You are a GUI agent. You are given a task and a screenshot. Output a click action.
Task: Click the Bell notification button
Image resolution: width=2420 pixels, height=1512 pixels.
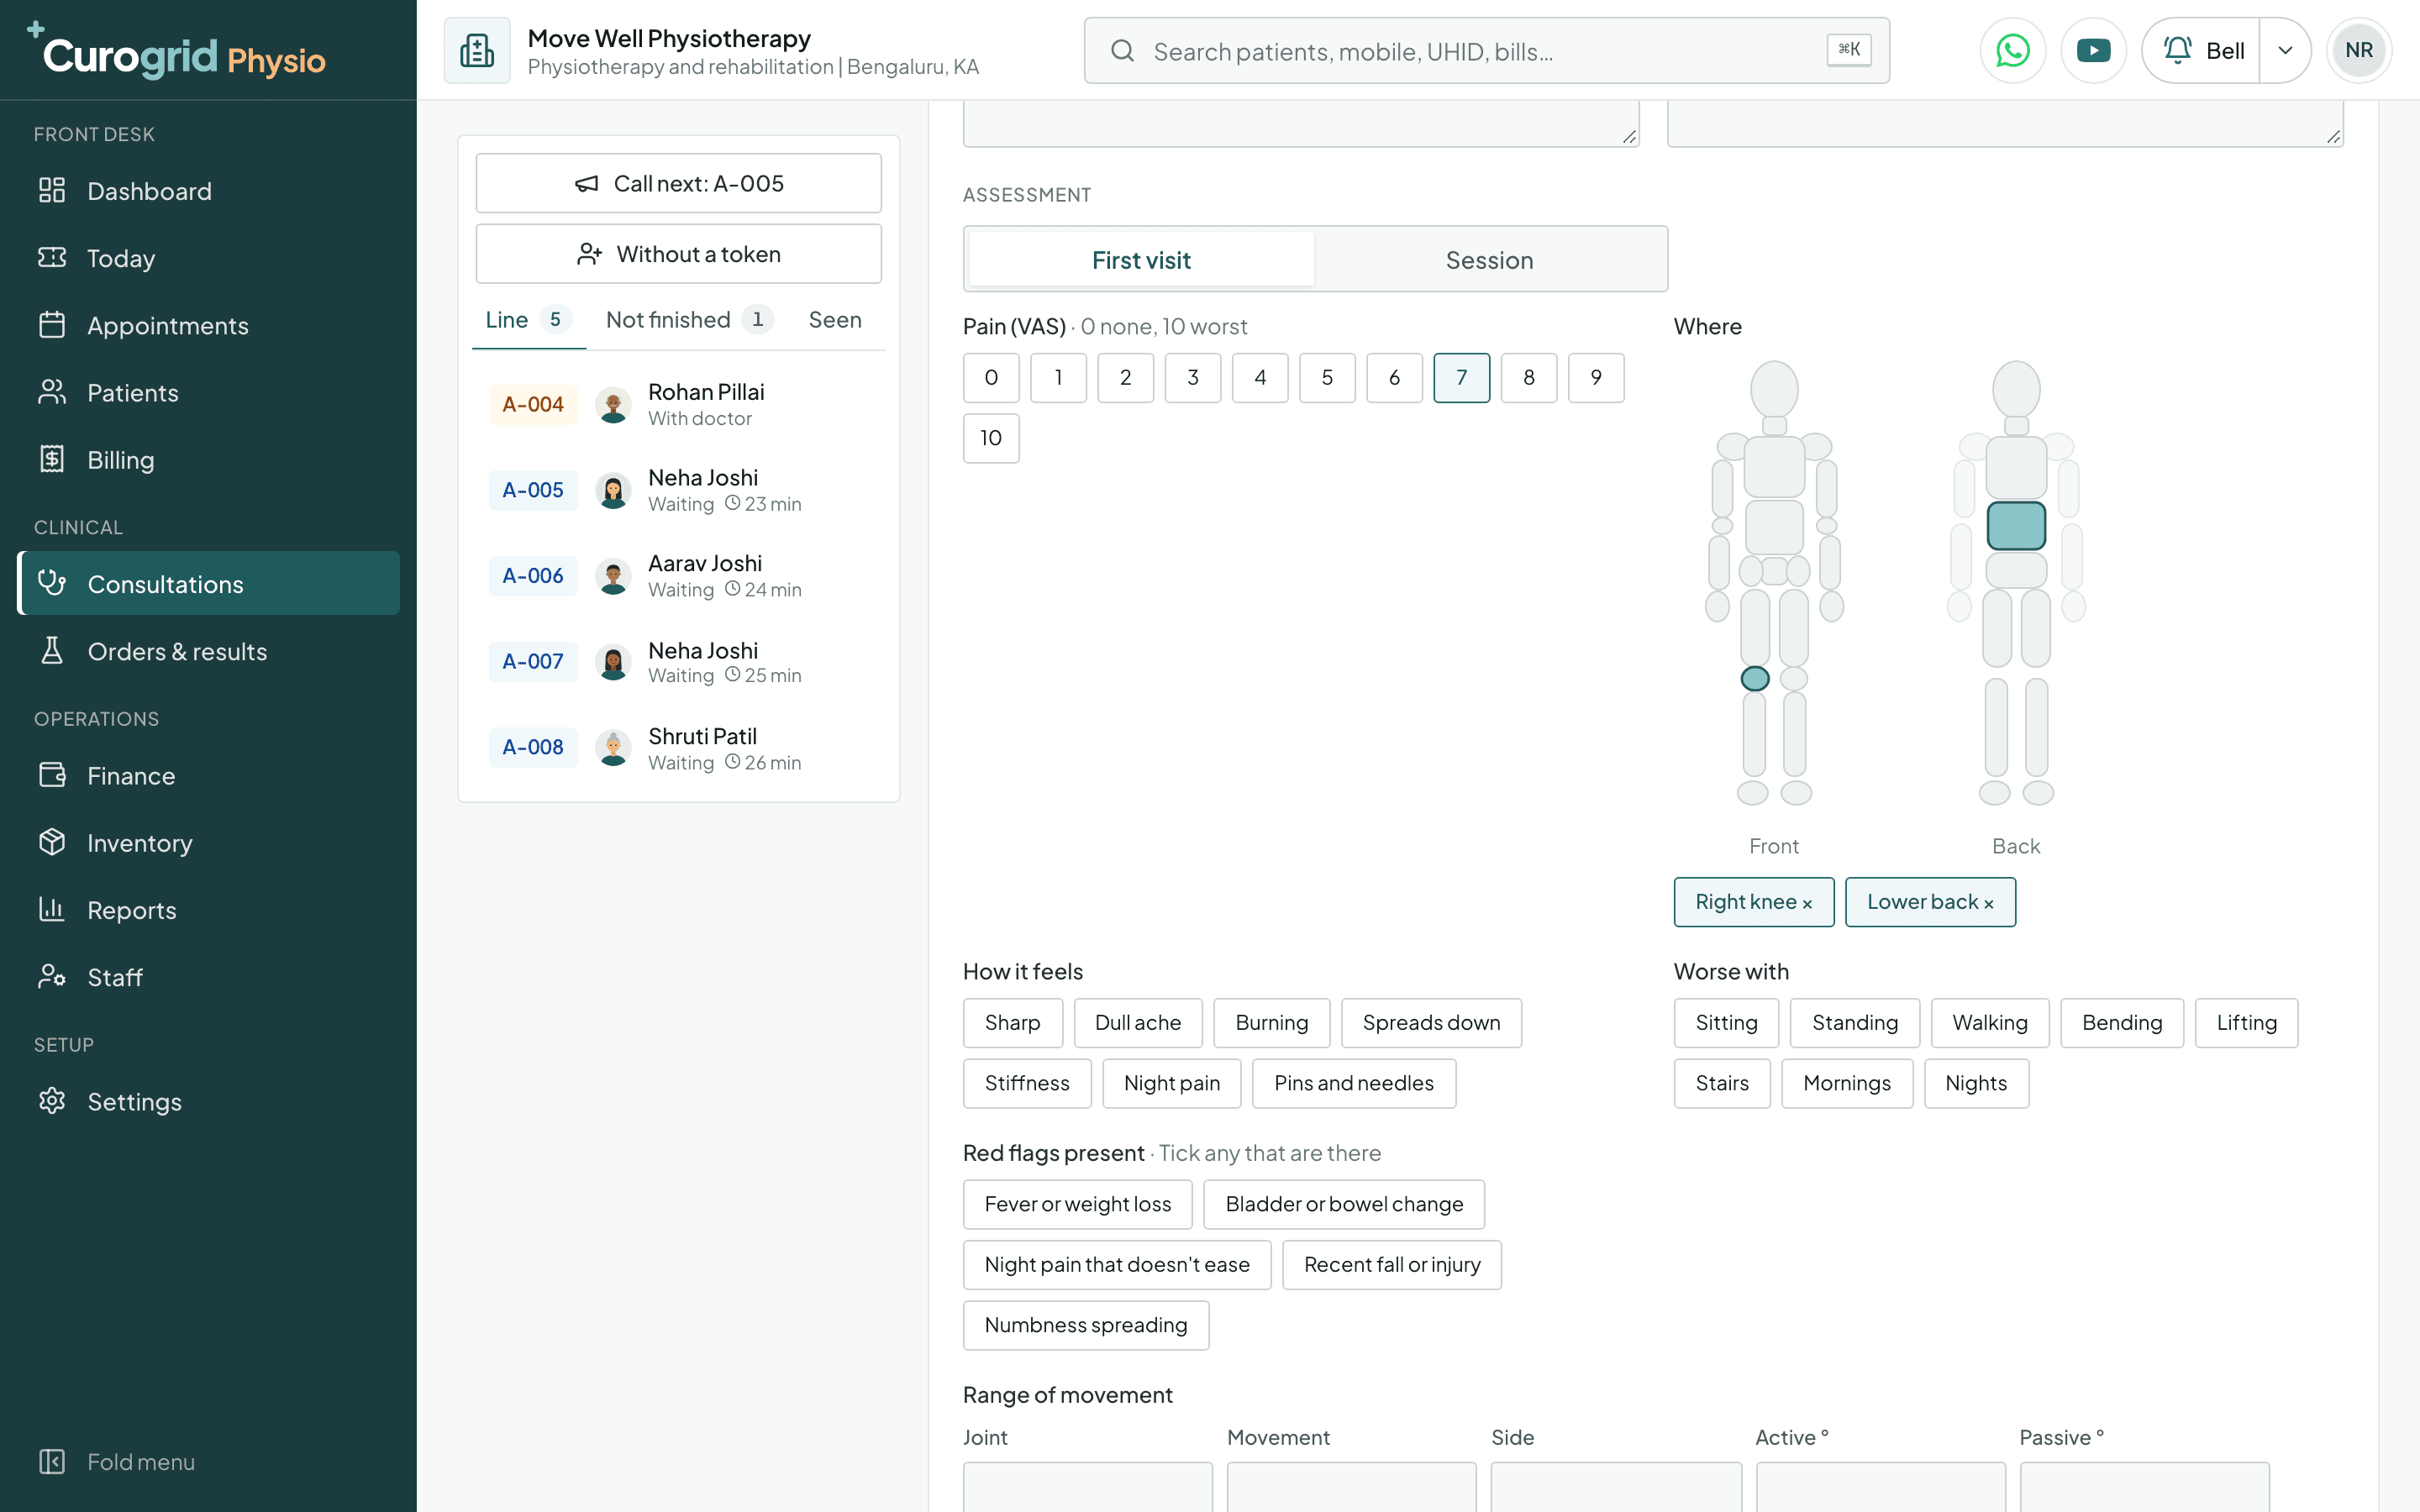[2202, 50]
